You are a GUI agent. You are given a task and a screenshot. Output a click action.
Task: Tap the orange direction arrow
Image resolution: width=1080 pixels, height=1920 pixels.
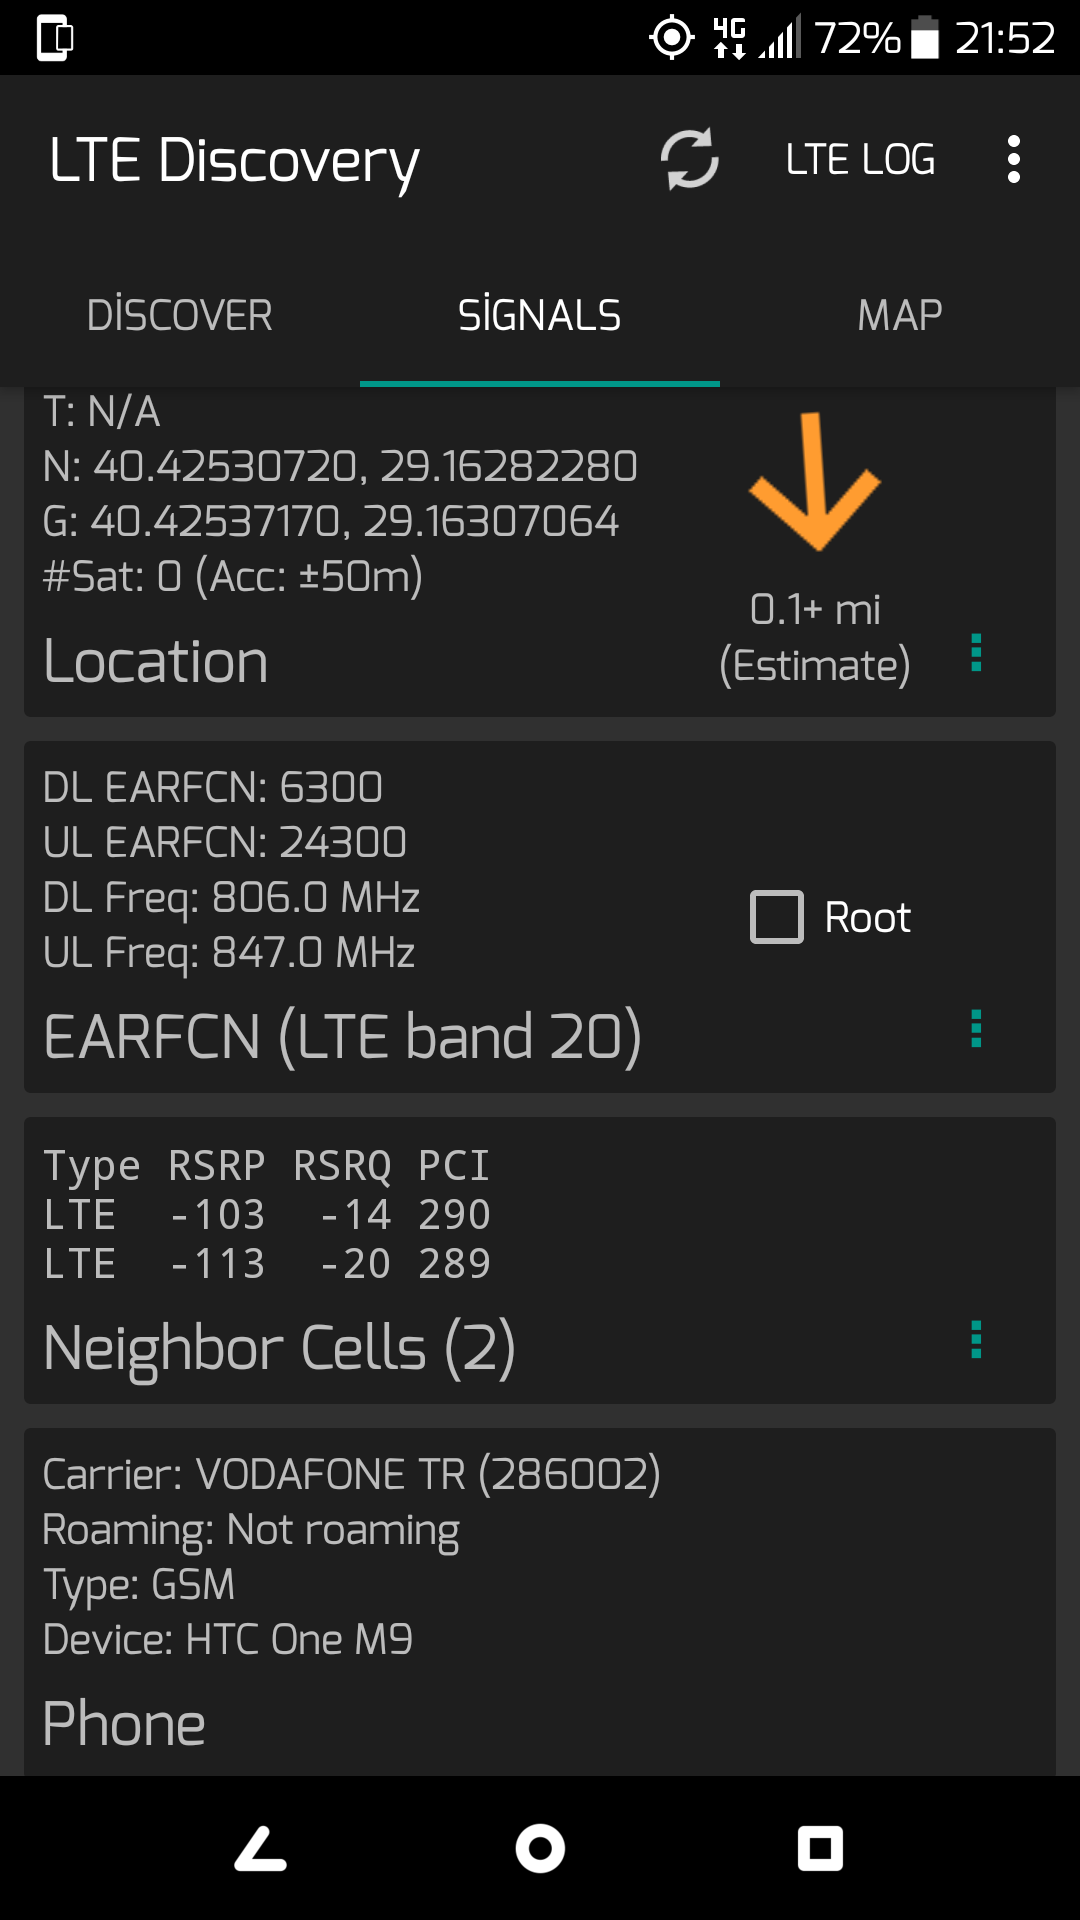click(814, 481)
